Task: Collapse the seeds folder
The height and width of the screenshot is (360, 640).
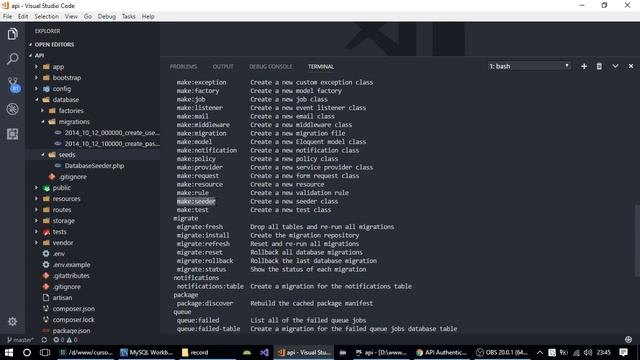Action: click(93, 155)
